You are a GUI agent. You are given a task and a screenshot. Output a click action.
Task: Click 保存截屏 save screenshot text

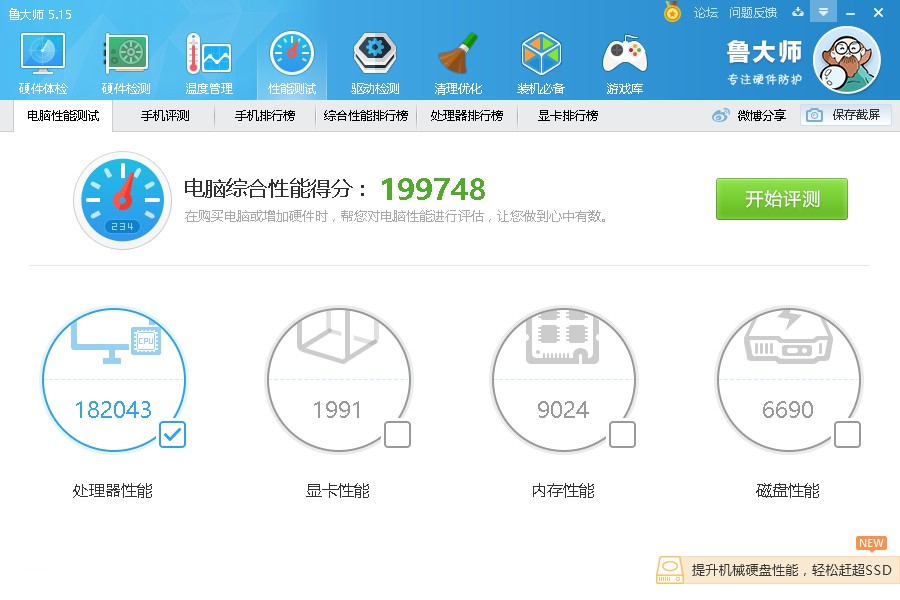pos(856,115)
